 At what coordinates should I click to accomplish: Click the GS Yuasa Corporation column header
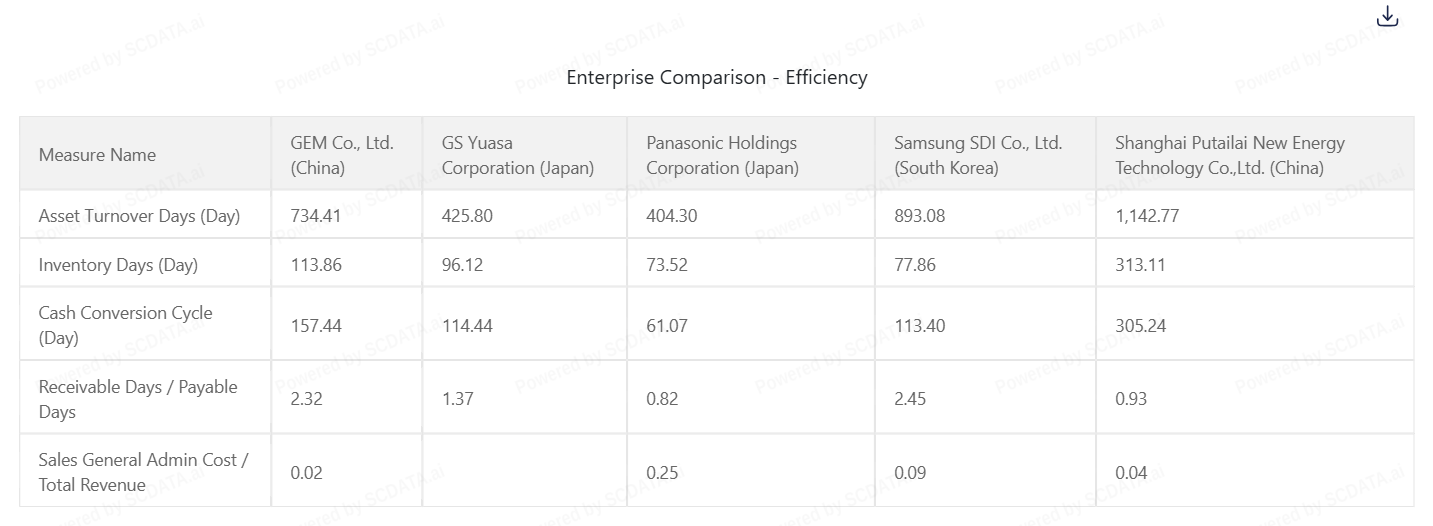(518, 155)
